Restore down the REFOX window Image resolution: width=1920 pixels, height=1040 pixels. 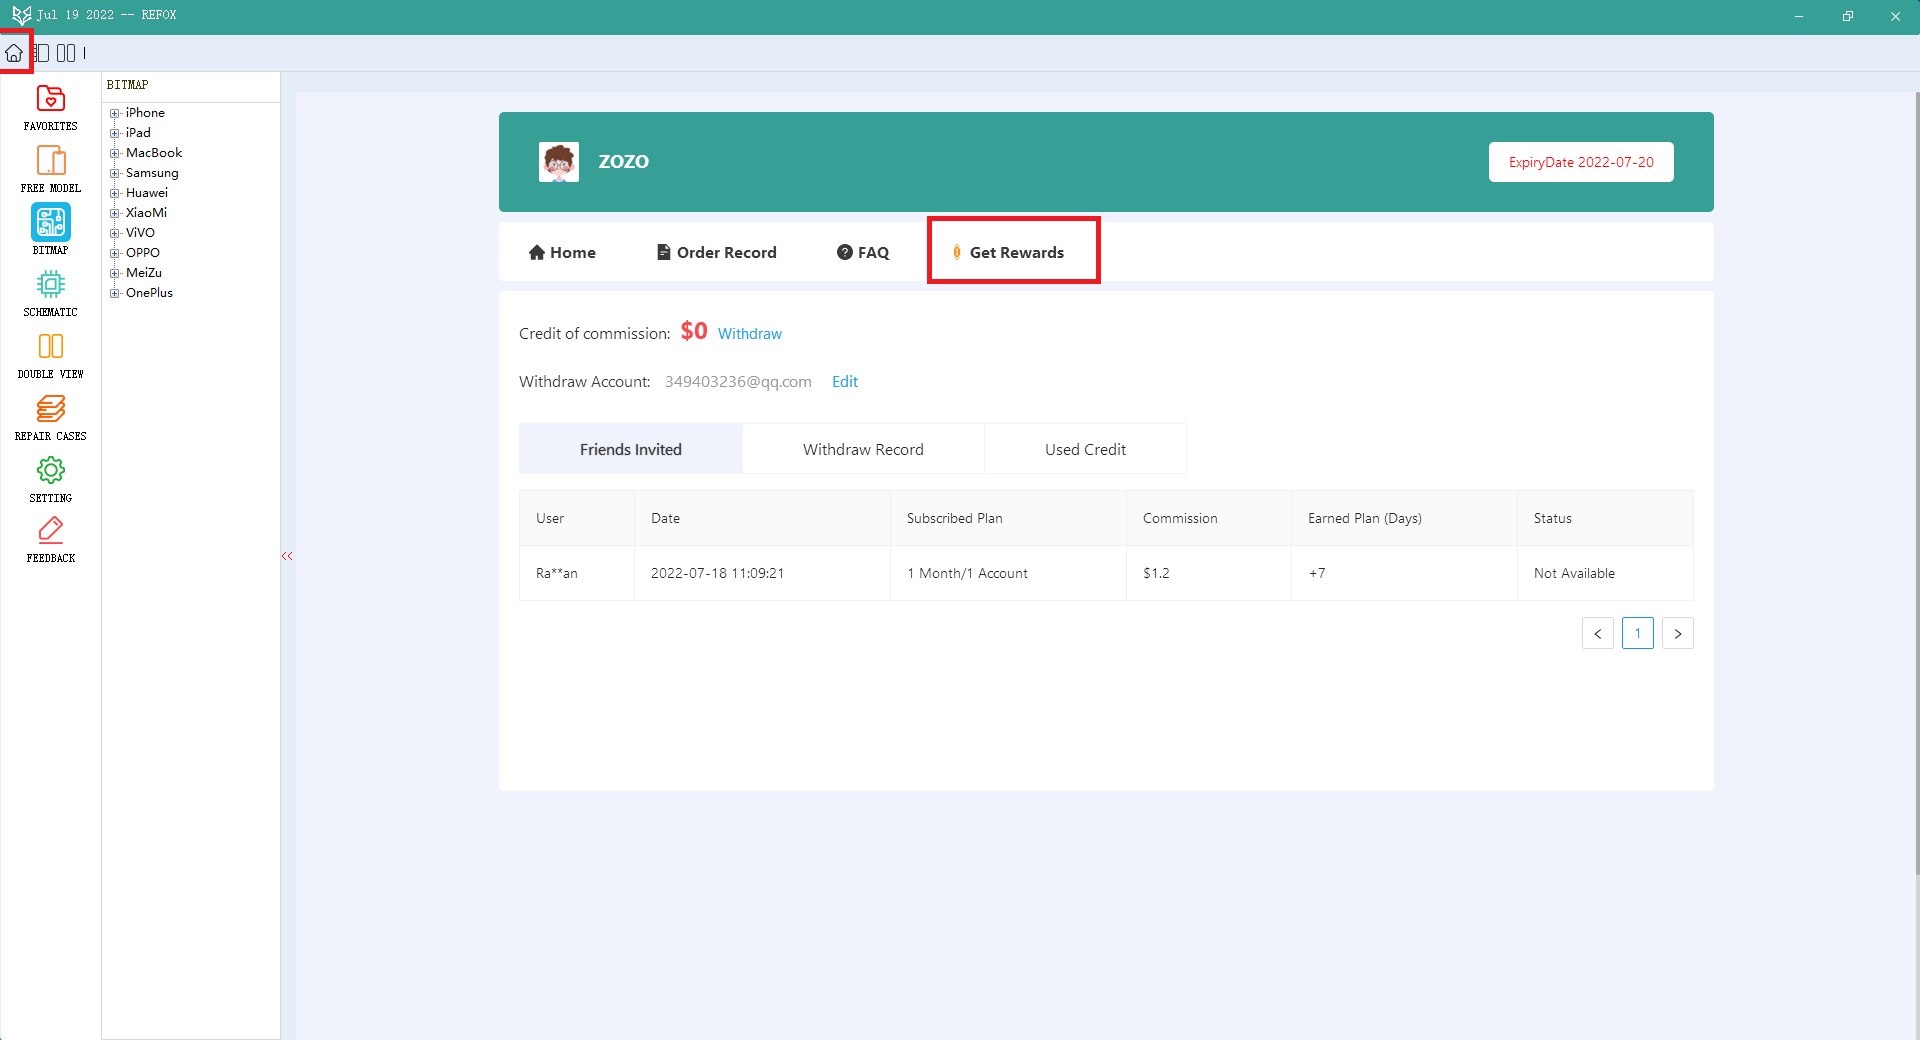[x=1847, y=16]
